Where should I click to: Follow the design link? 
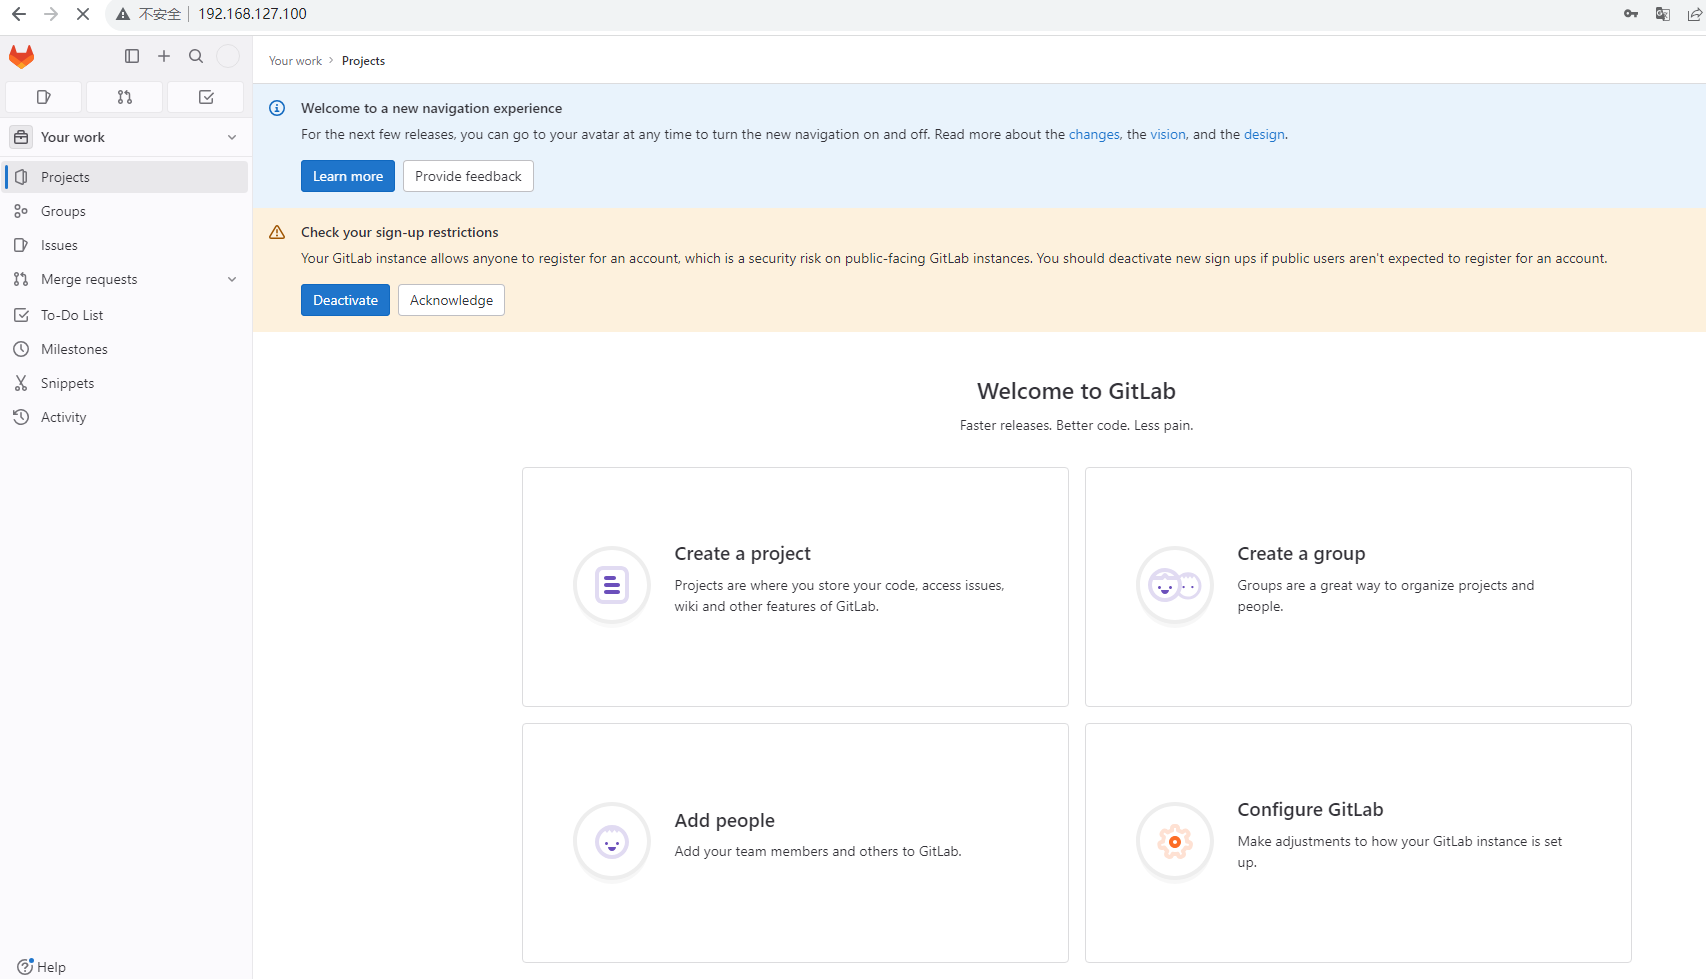tap(1264, 134)
